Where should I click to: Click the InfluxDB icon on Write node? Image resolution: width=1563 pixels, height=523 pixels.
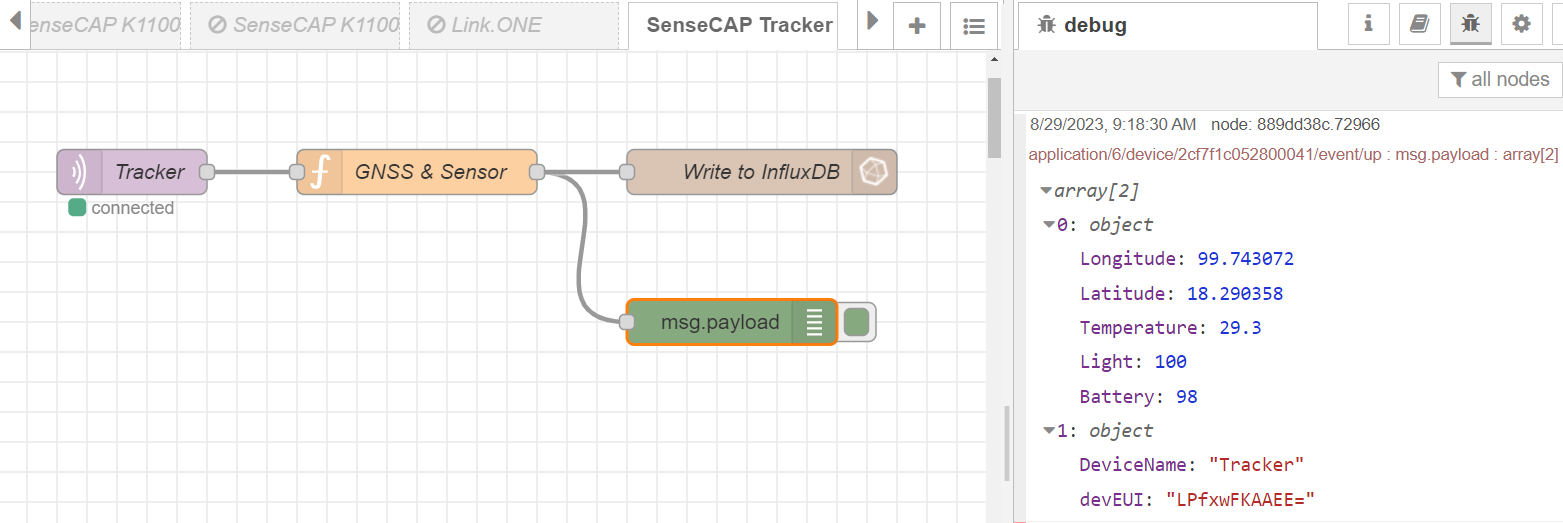pos(874,172)
